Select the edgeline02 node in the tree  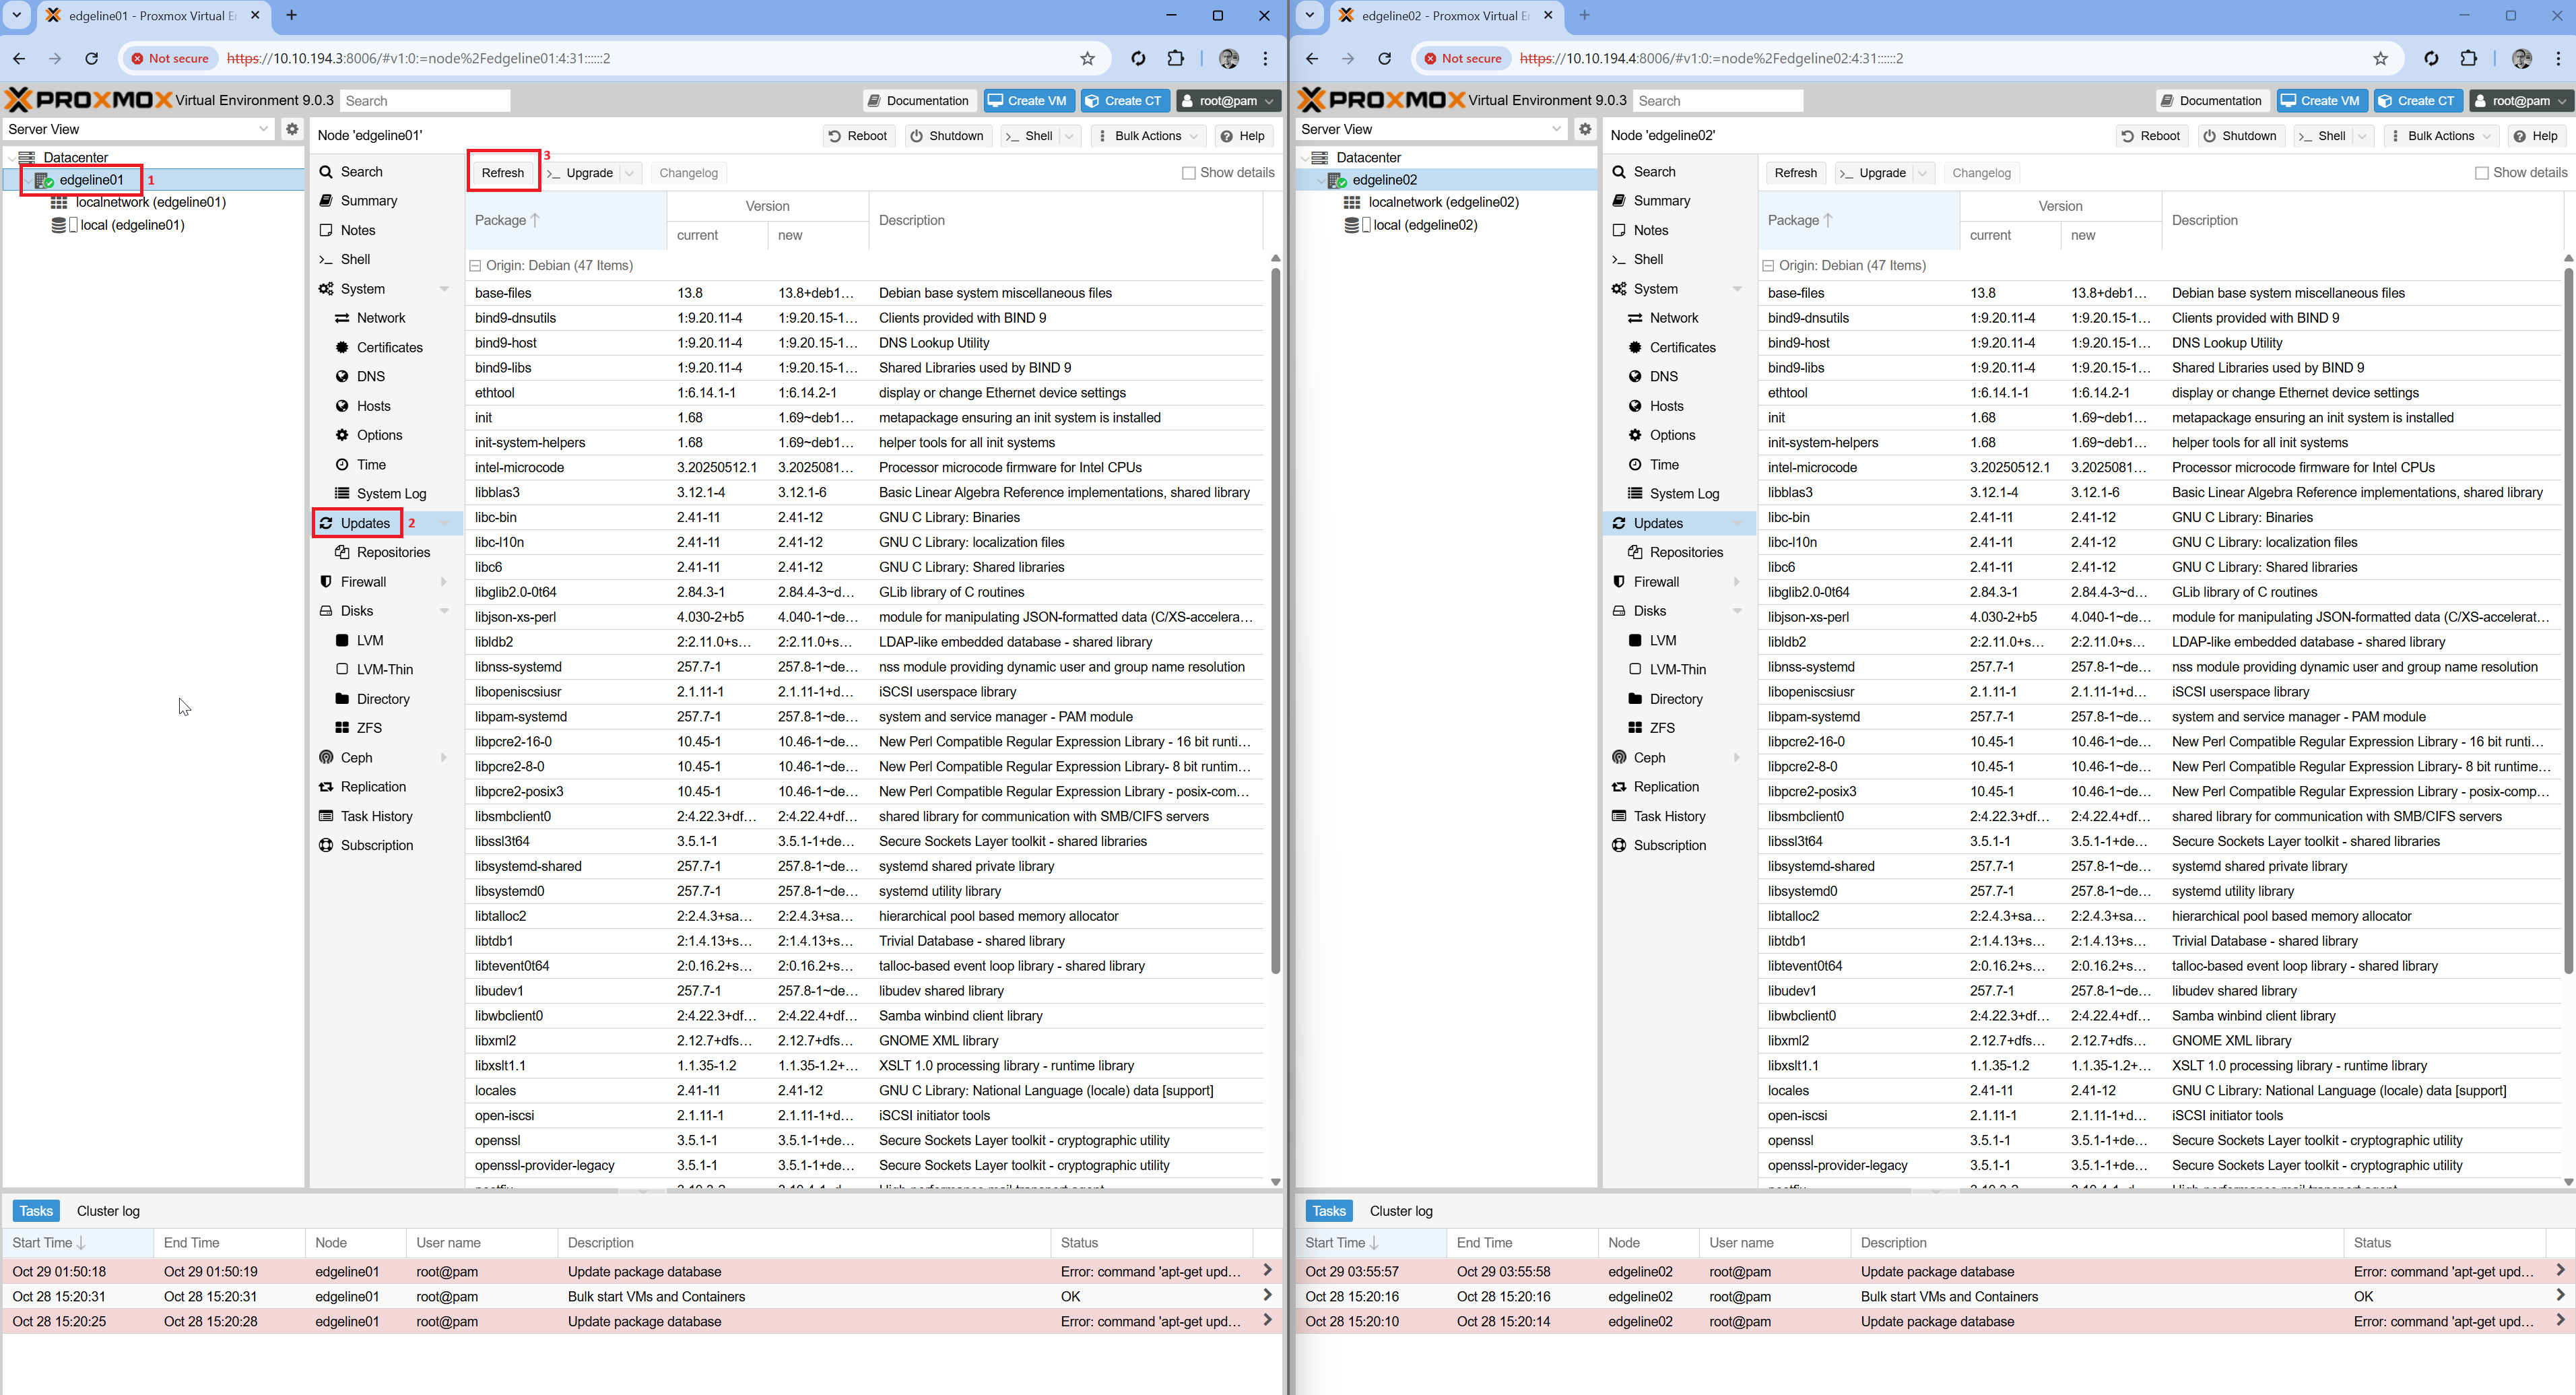1384,180
